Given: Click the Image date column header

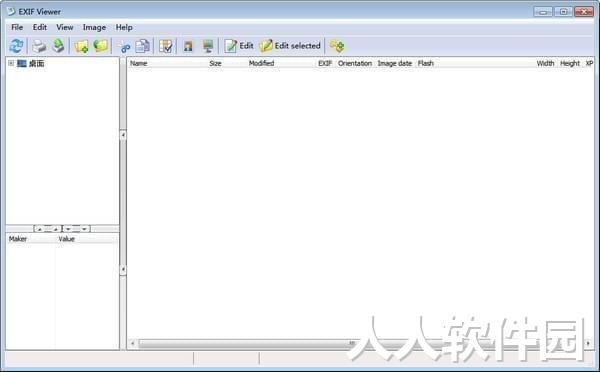Looking at the screenshot, I should [x=395, y=63].
